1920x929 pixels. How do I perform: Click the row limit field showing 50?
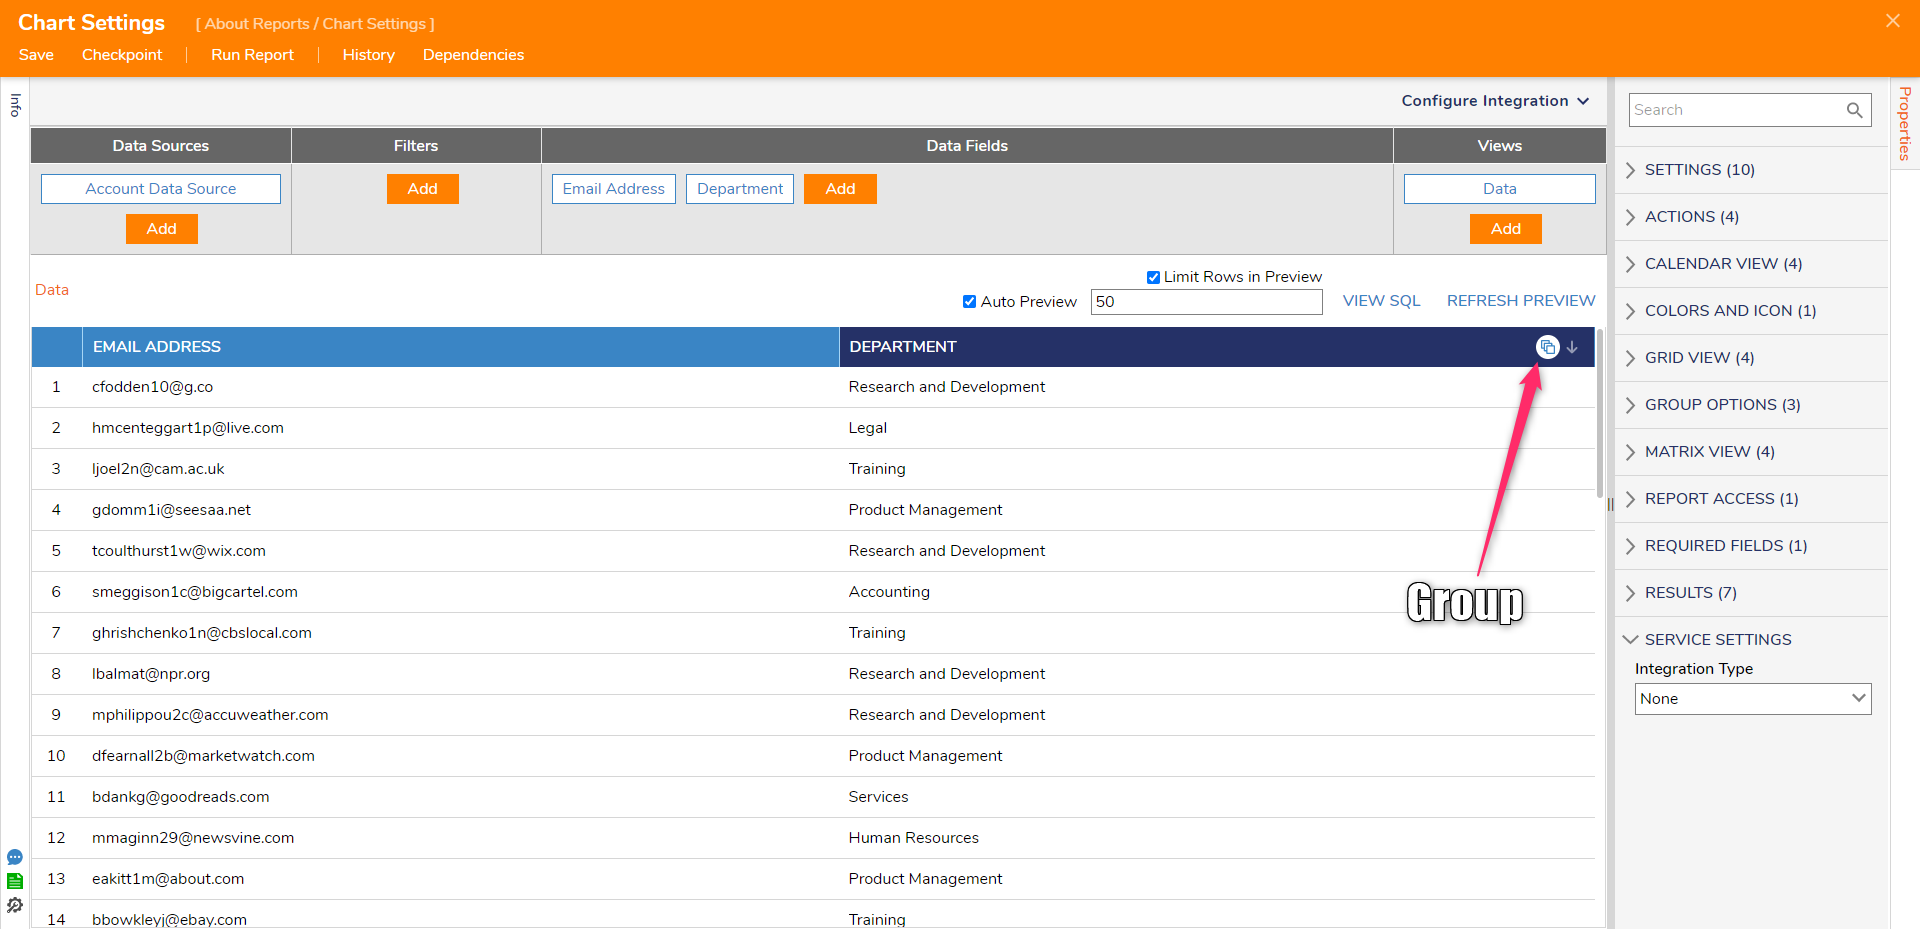1206,302
